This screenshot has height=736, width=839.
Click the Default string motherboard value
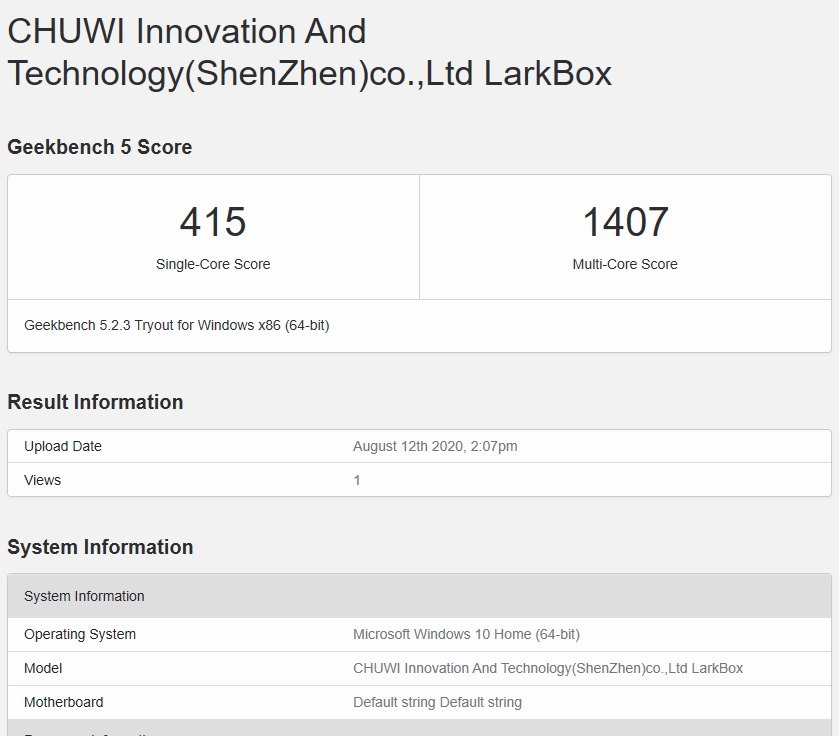pyautogui.click(x=437, y=702)
